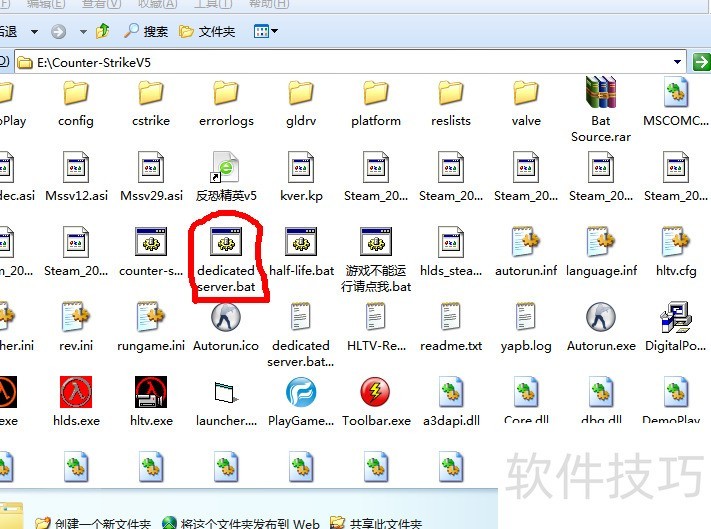Select the a3dapi.dll file
Viewport: 711px width, 529px height.
pos(451,402)
